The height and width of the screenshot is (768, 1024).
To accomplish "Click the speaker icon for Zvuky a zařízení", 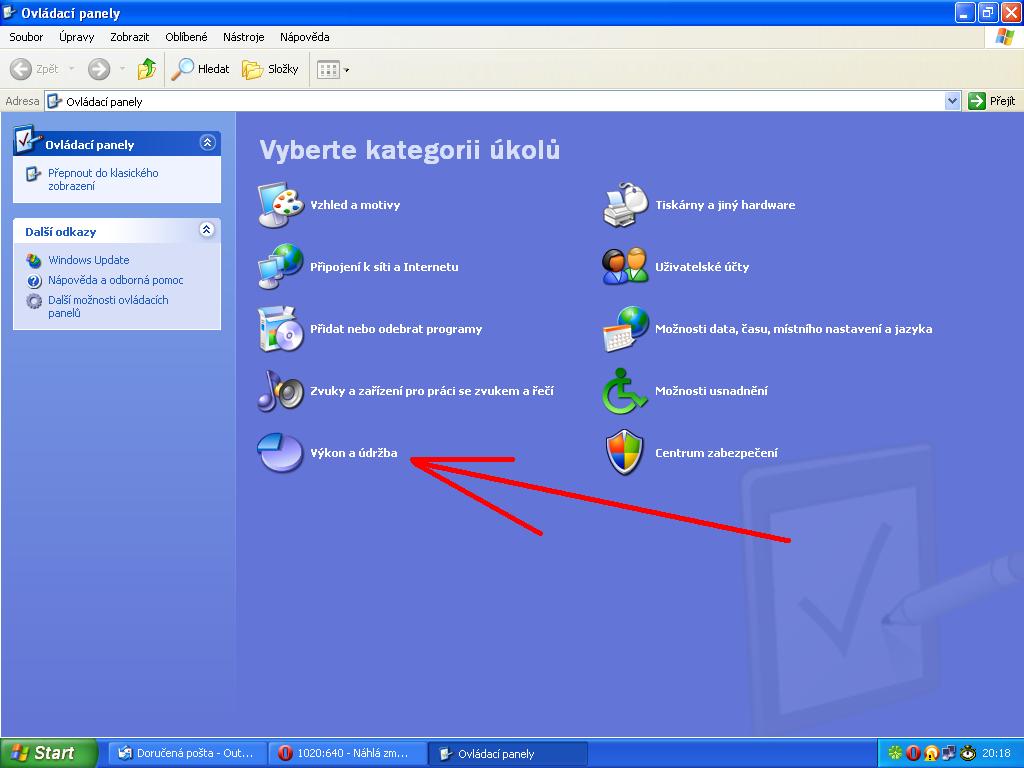I will tap(281, 391).
